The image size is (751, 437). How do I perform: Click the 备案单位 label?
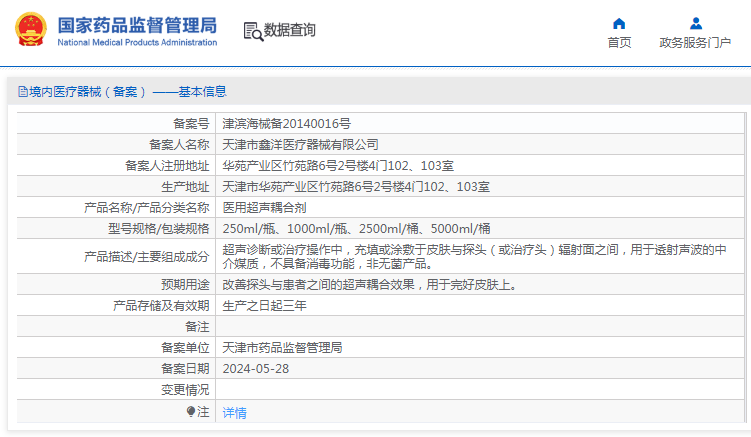[185, 348]
